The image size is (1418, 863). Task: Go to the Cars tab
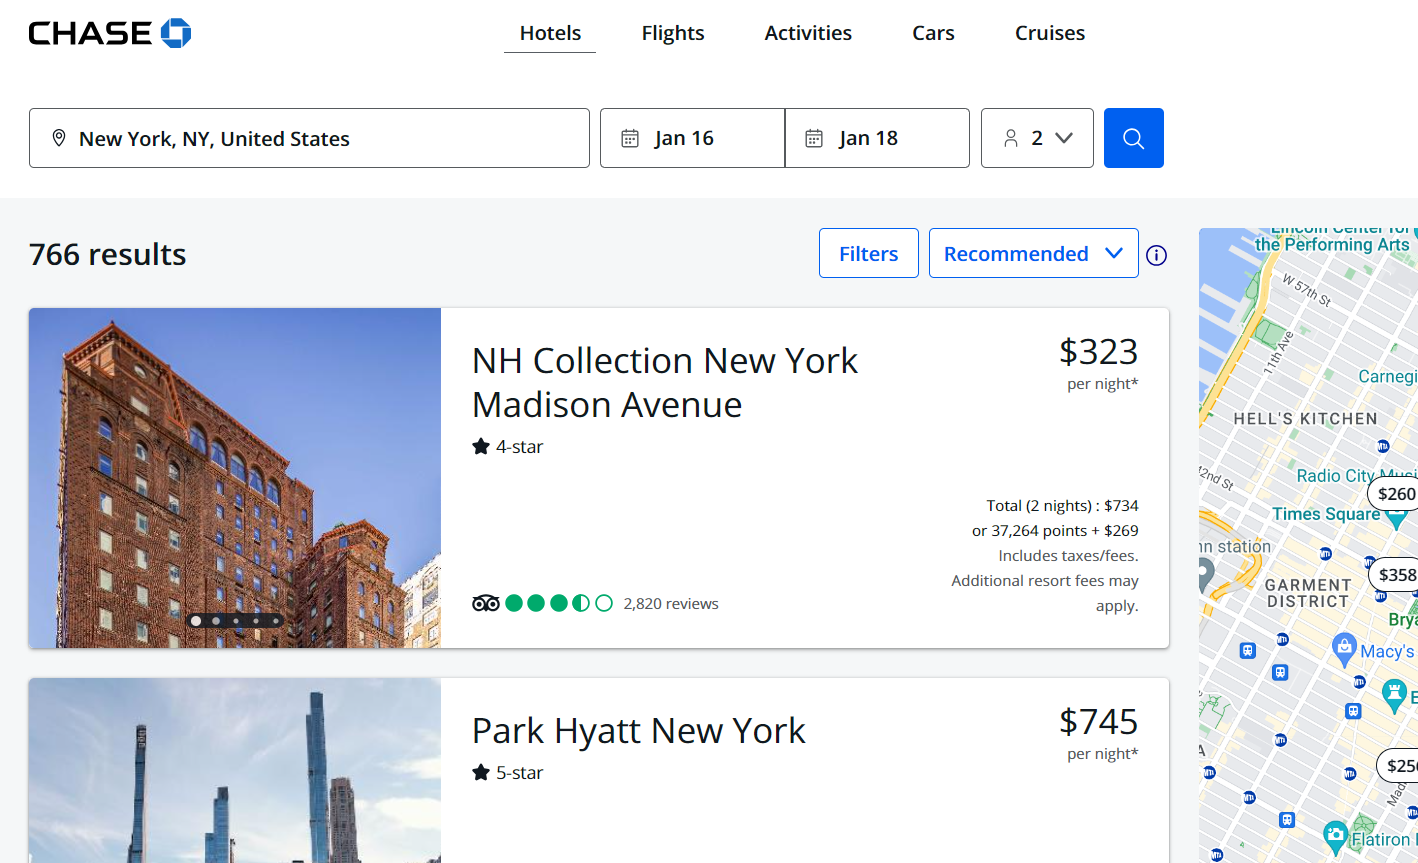933,33
